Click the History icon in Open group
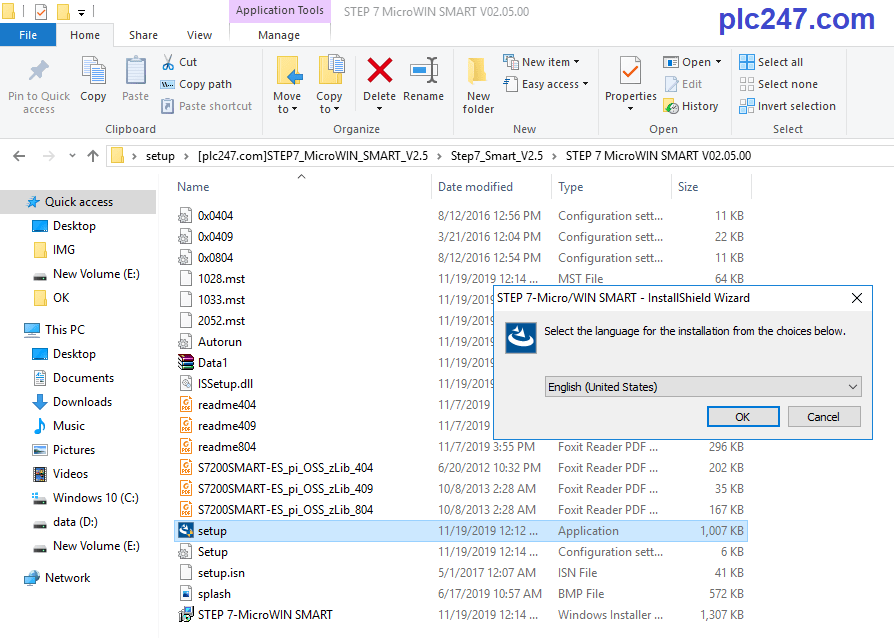 (671, 106)
